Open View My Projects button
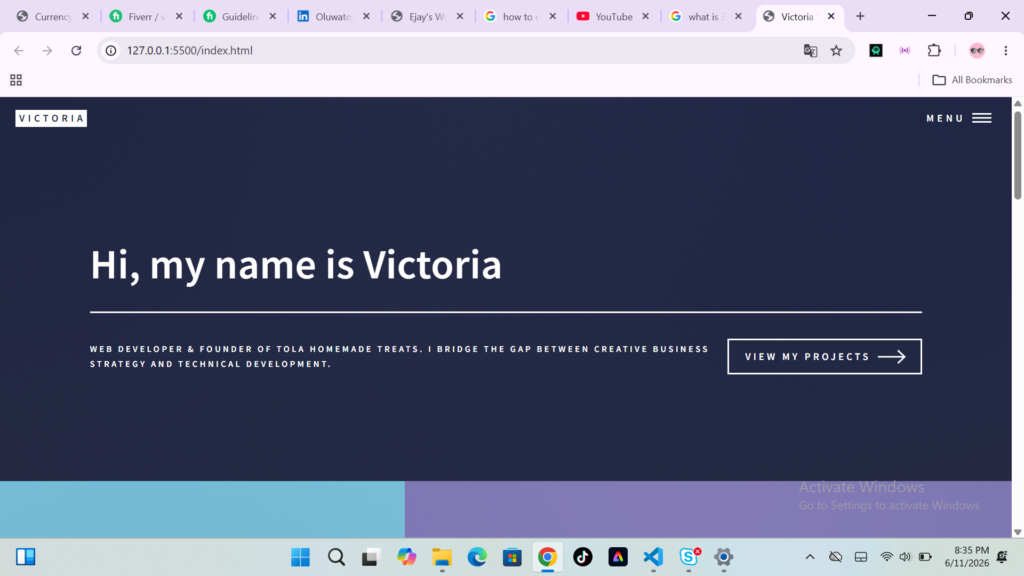The image size is (1024, 576). (824, 357)
